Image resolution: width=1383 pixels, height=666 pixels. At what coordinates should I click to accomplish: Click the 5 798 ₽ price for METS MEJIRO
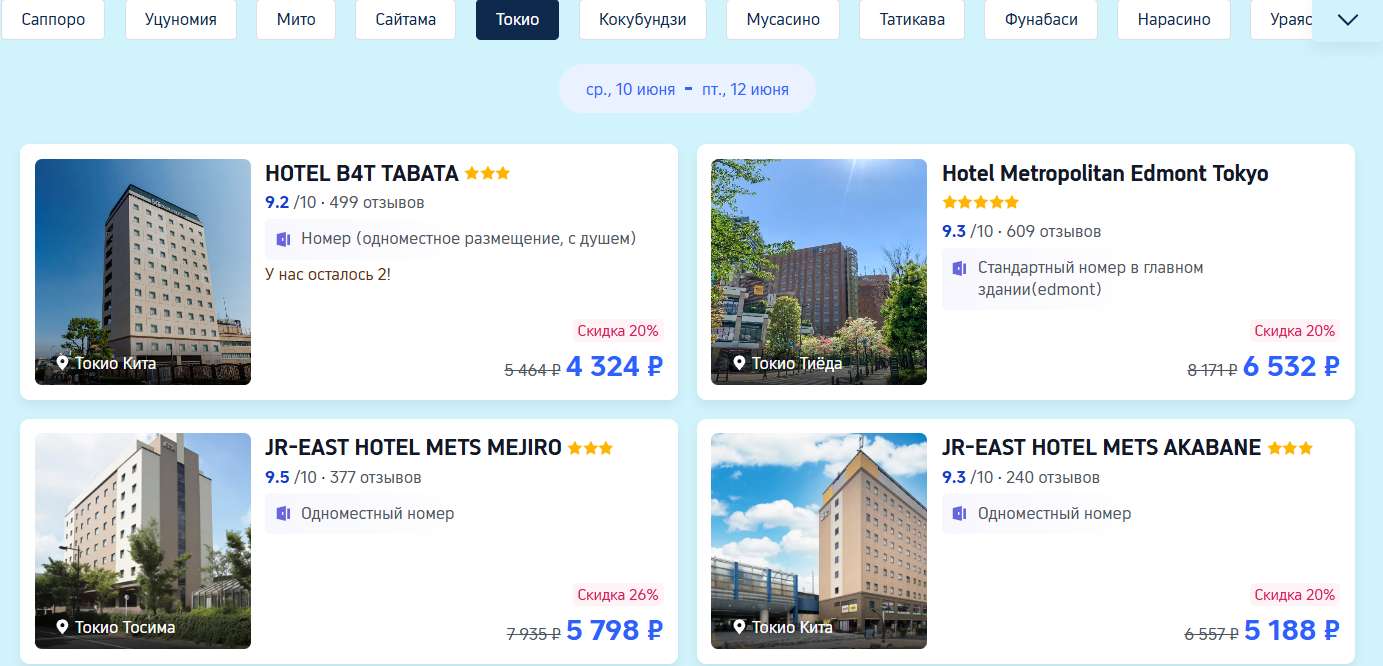pos(614,630)
